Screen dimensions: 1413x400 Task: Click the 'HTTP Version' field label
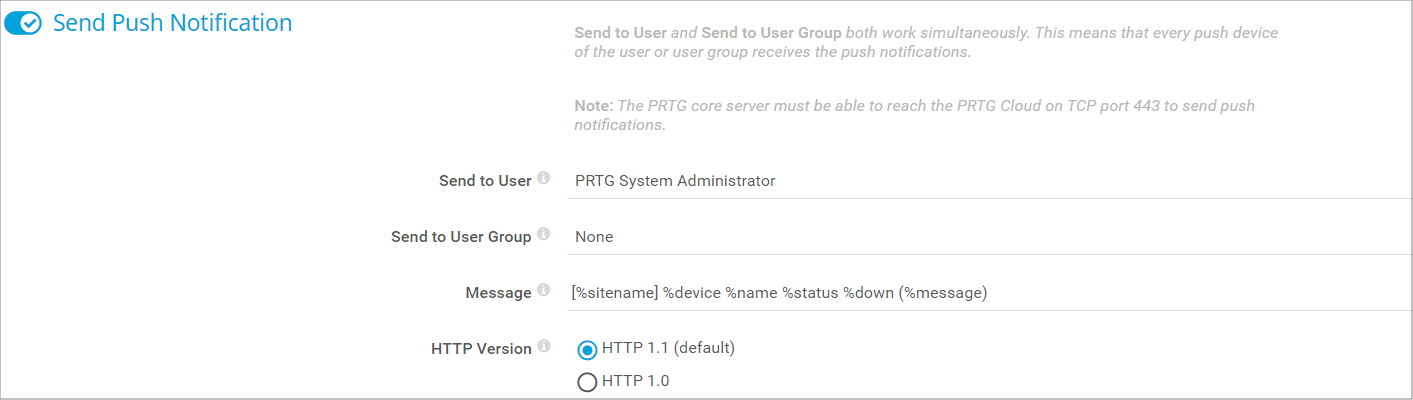tap(481, 349)
